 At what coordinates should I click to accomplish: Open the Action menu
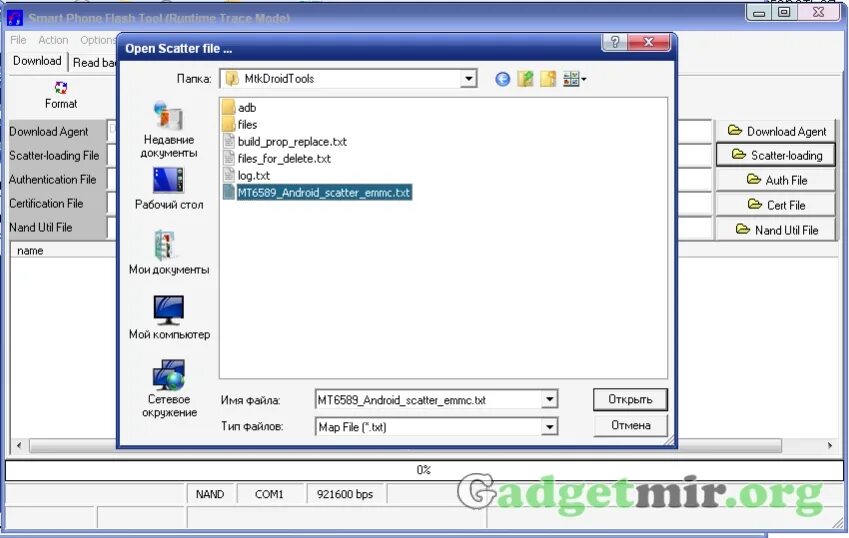coord(53,40)
